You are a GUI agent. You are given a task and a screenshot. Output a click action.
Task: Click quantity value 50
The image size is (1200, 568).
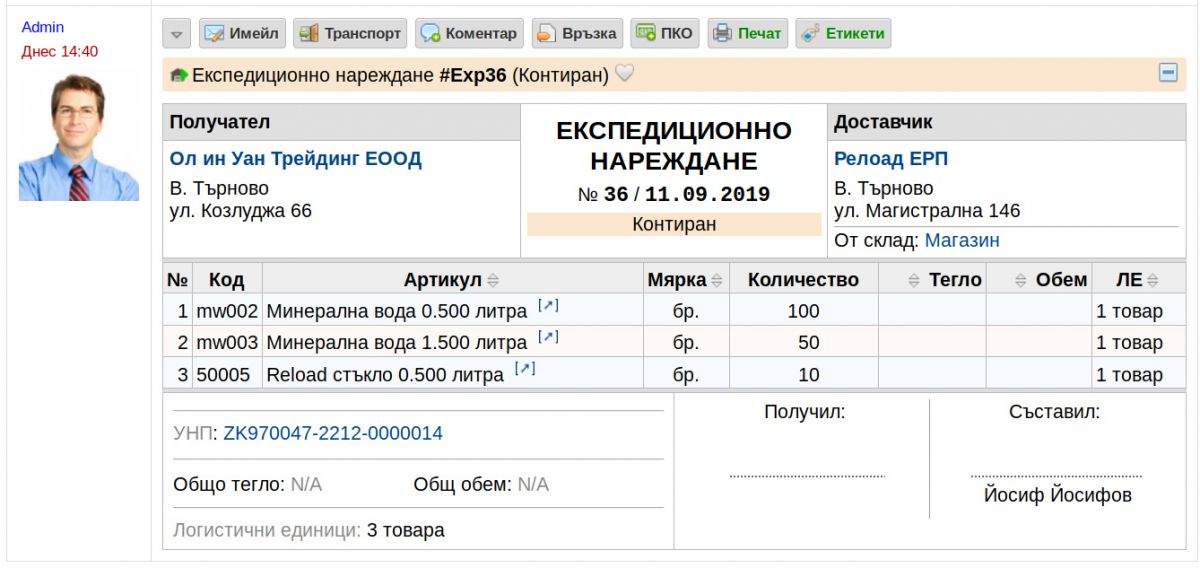[x=809, y=343]
